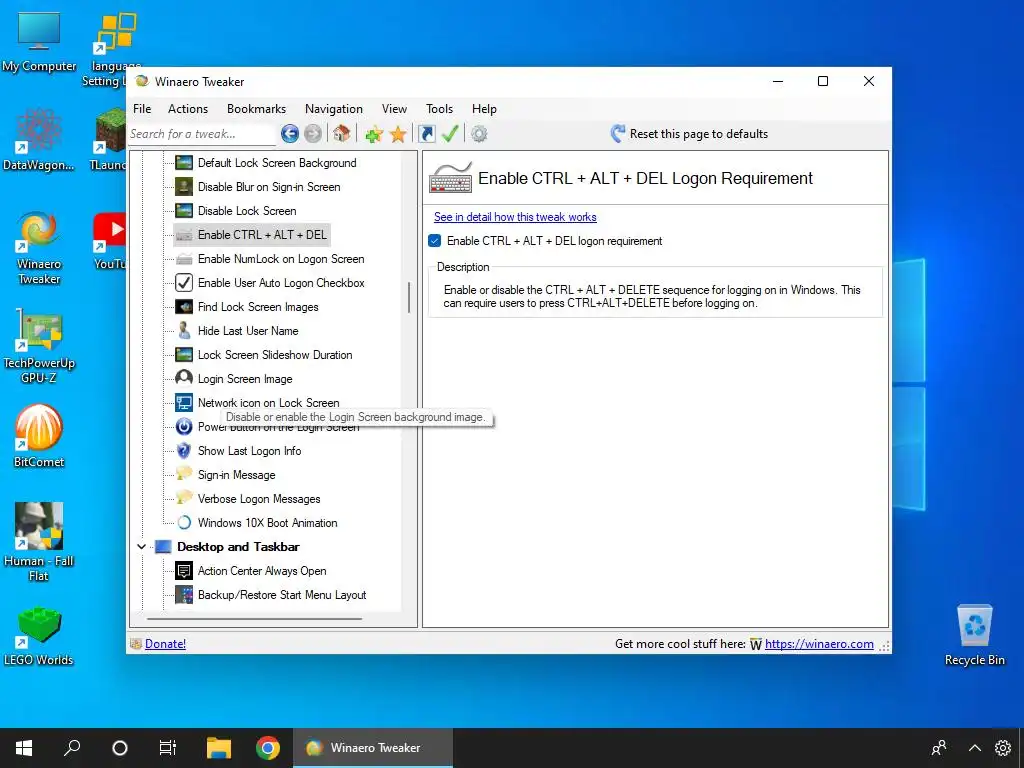Open the Bookmarks menu
The image size is (1024, 768).
[256, 109]
